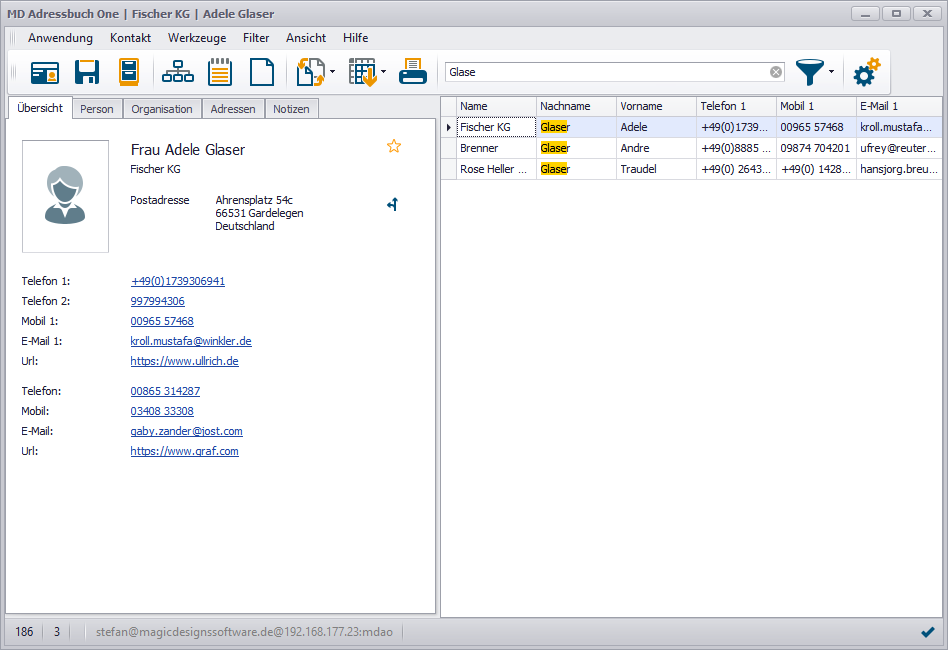Open the Werkzeuge menu
Viewport: 948px width, 650px height.
196,38
